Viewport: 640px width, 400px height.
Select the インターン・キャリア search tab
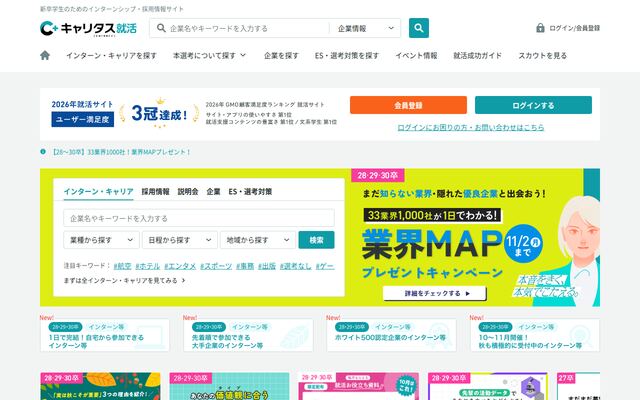tap(98, 191)
